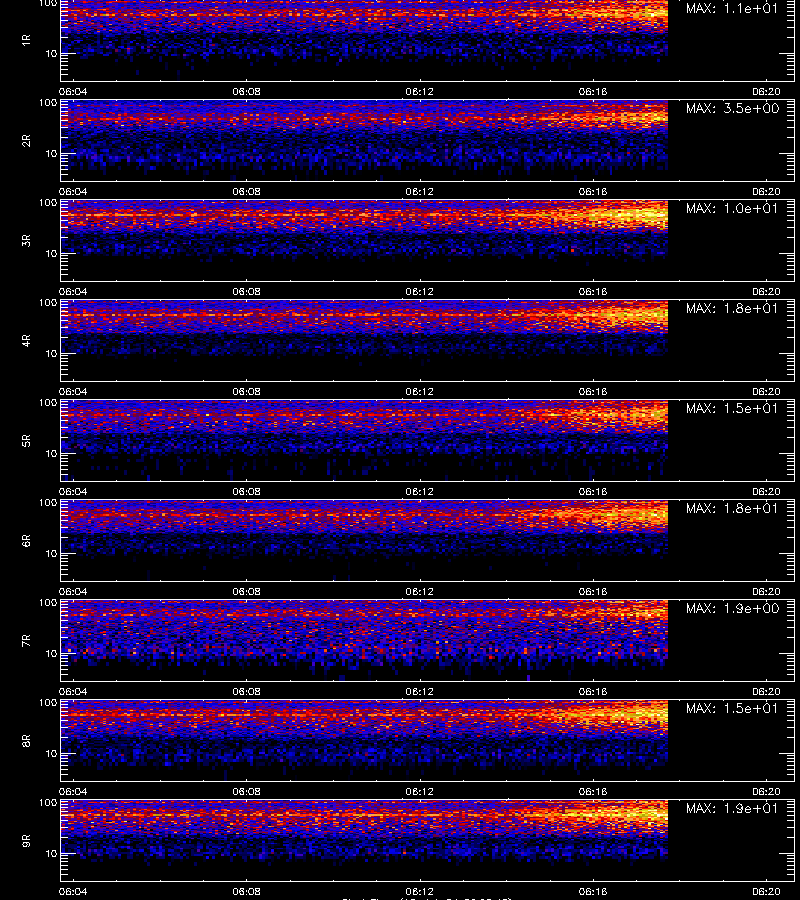Screen dimensions: 800x900
Task: Pick the 6R panel axis label
Action: (26, 540)
